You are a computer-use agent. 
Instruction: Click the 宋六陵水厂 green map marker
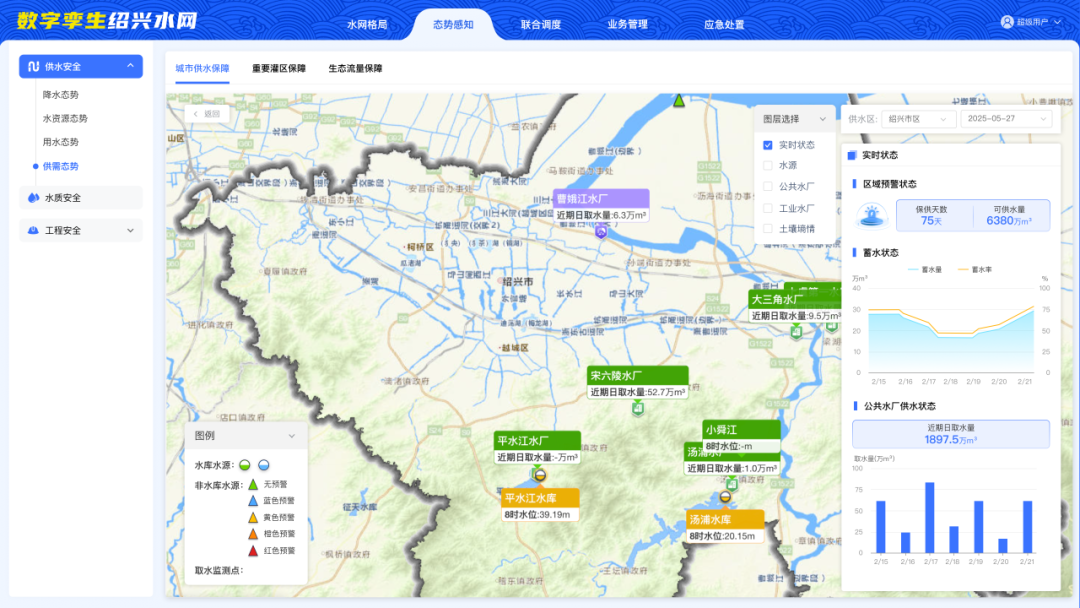(x=638, y=408)
